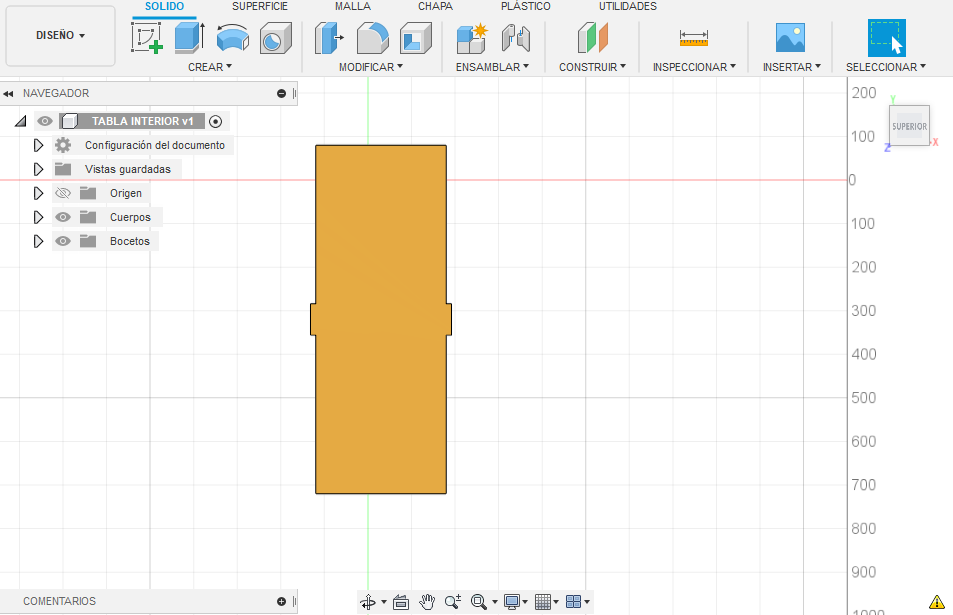Click the orange board body in canvas
This screenshot has width=953, height=615.
[381, 319]
